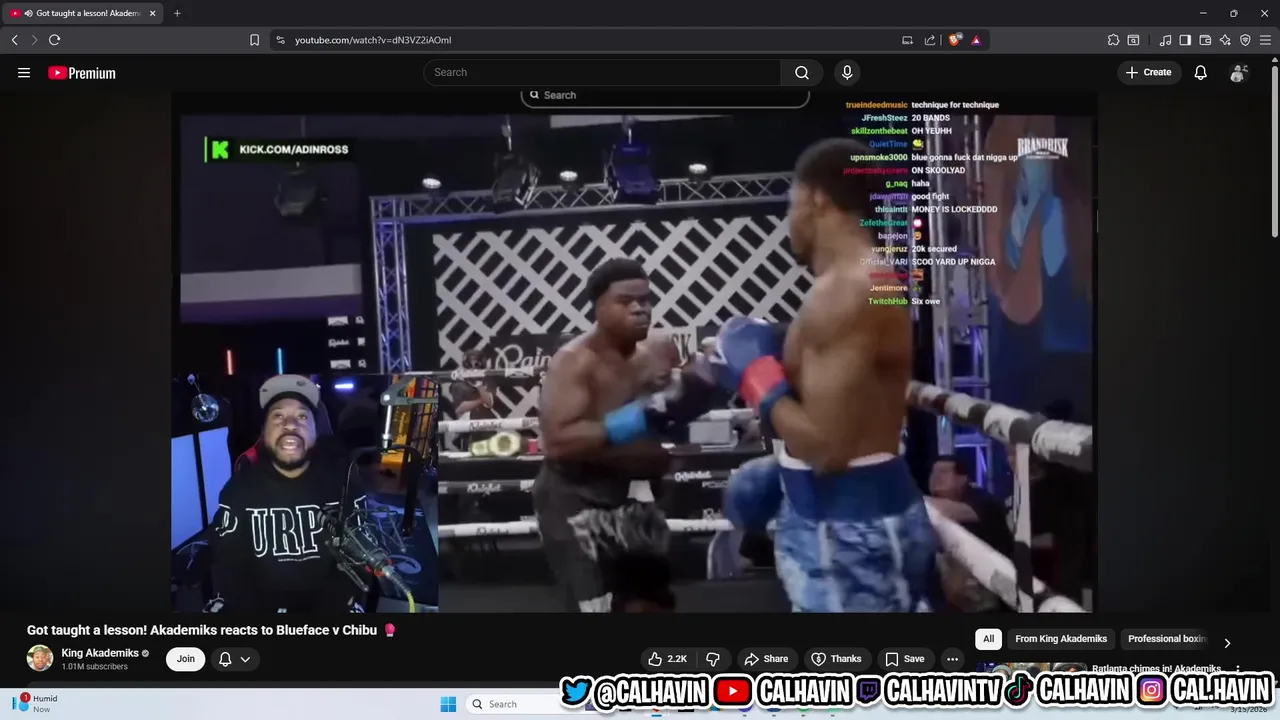Open King Akademiks channel avatar
The image size is (1280, 720).
[40, 658]
